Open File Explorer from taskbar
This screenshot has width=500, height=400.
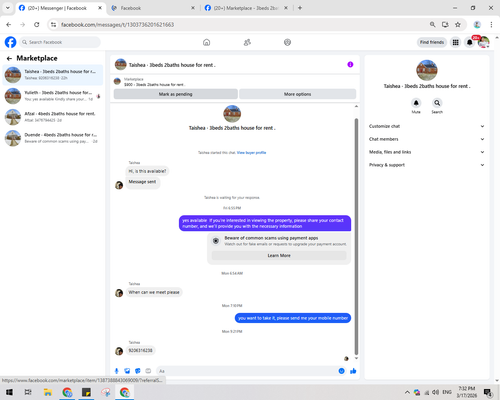[48, 392]
